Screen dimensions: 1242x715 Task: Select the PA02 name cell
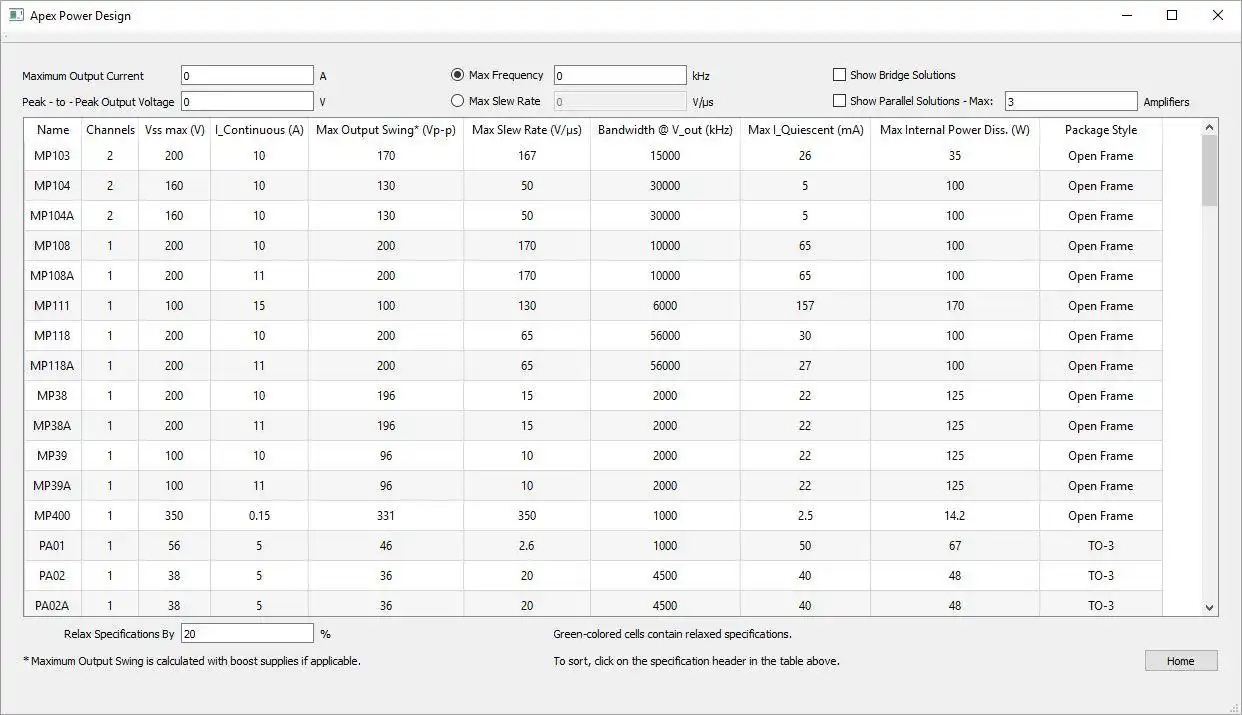(53, 576)
